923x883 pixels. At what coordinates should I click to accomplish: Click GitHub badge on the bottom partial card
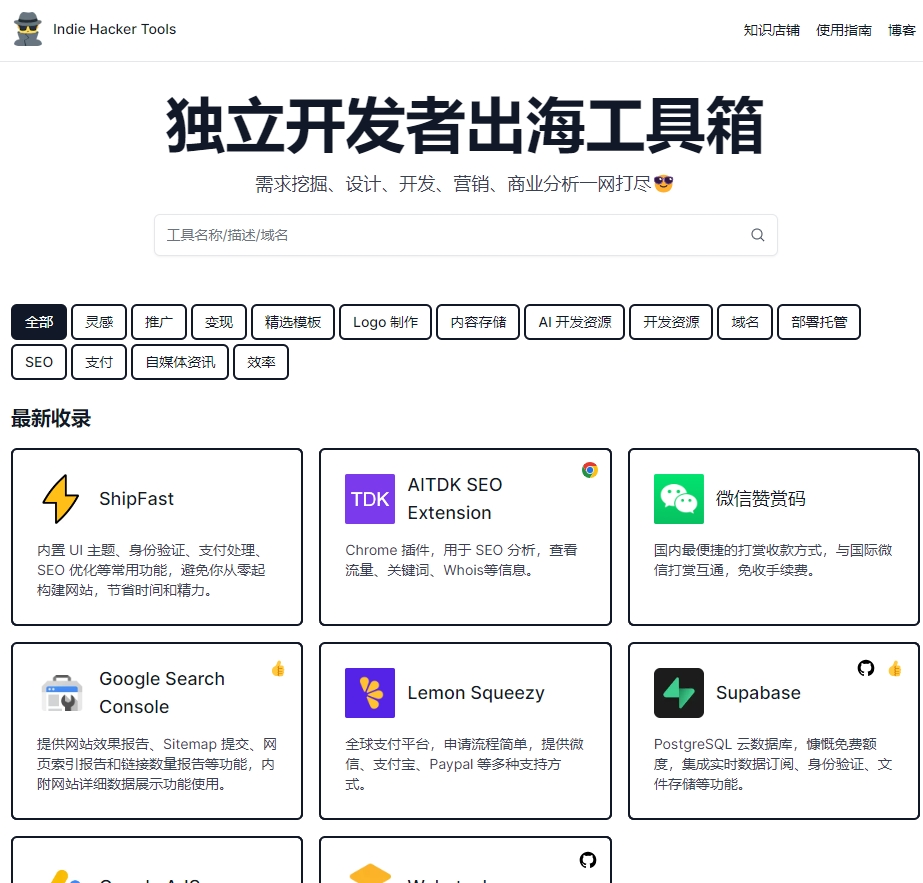coord(587,860)
